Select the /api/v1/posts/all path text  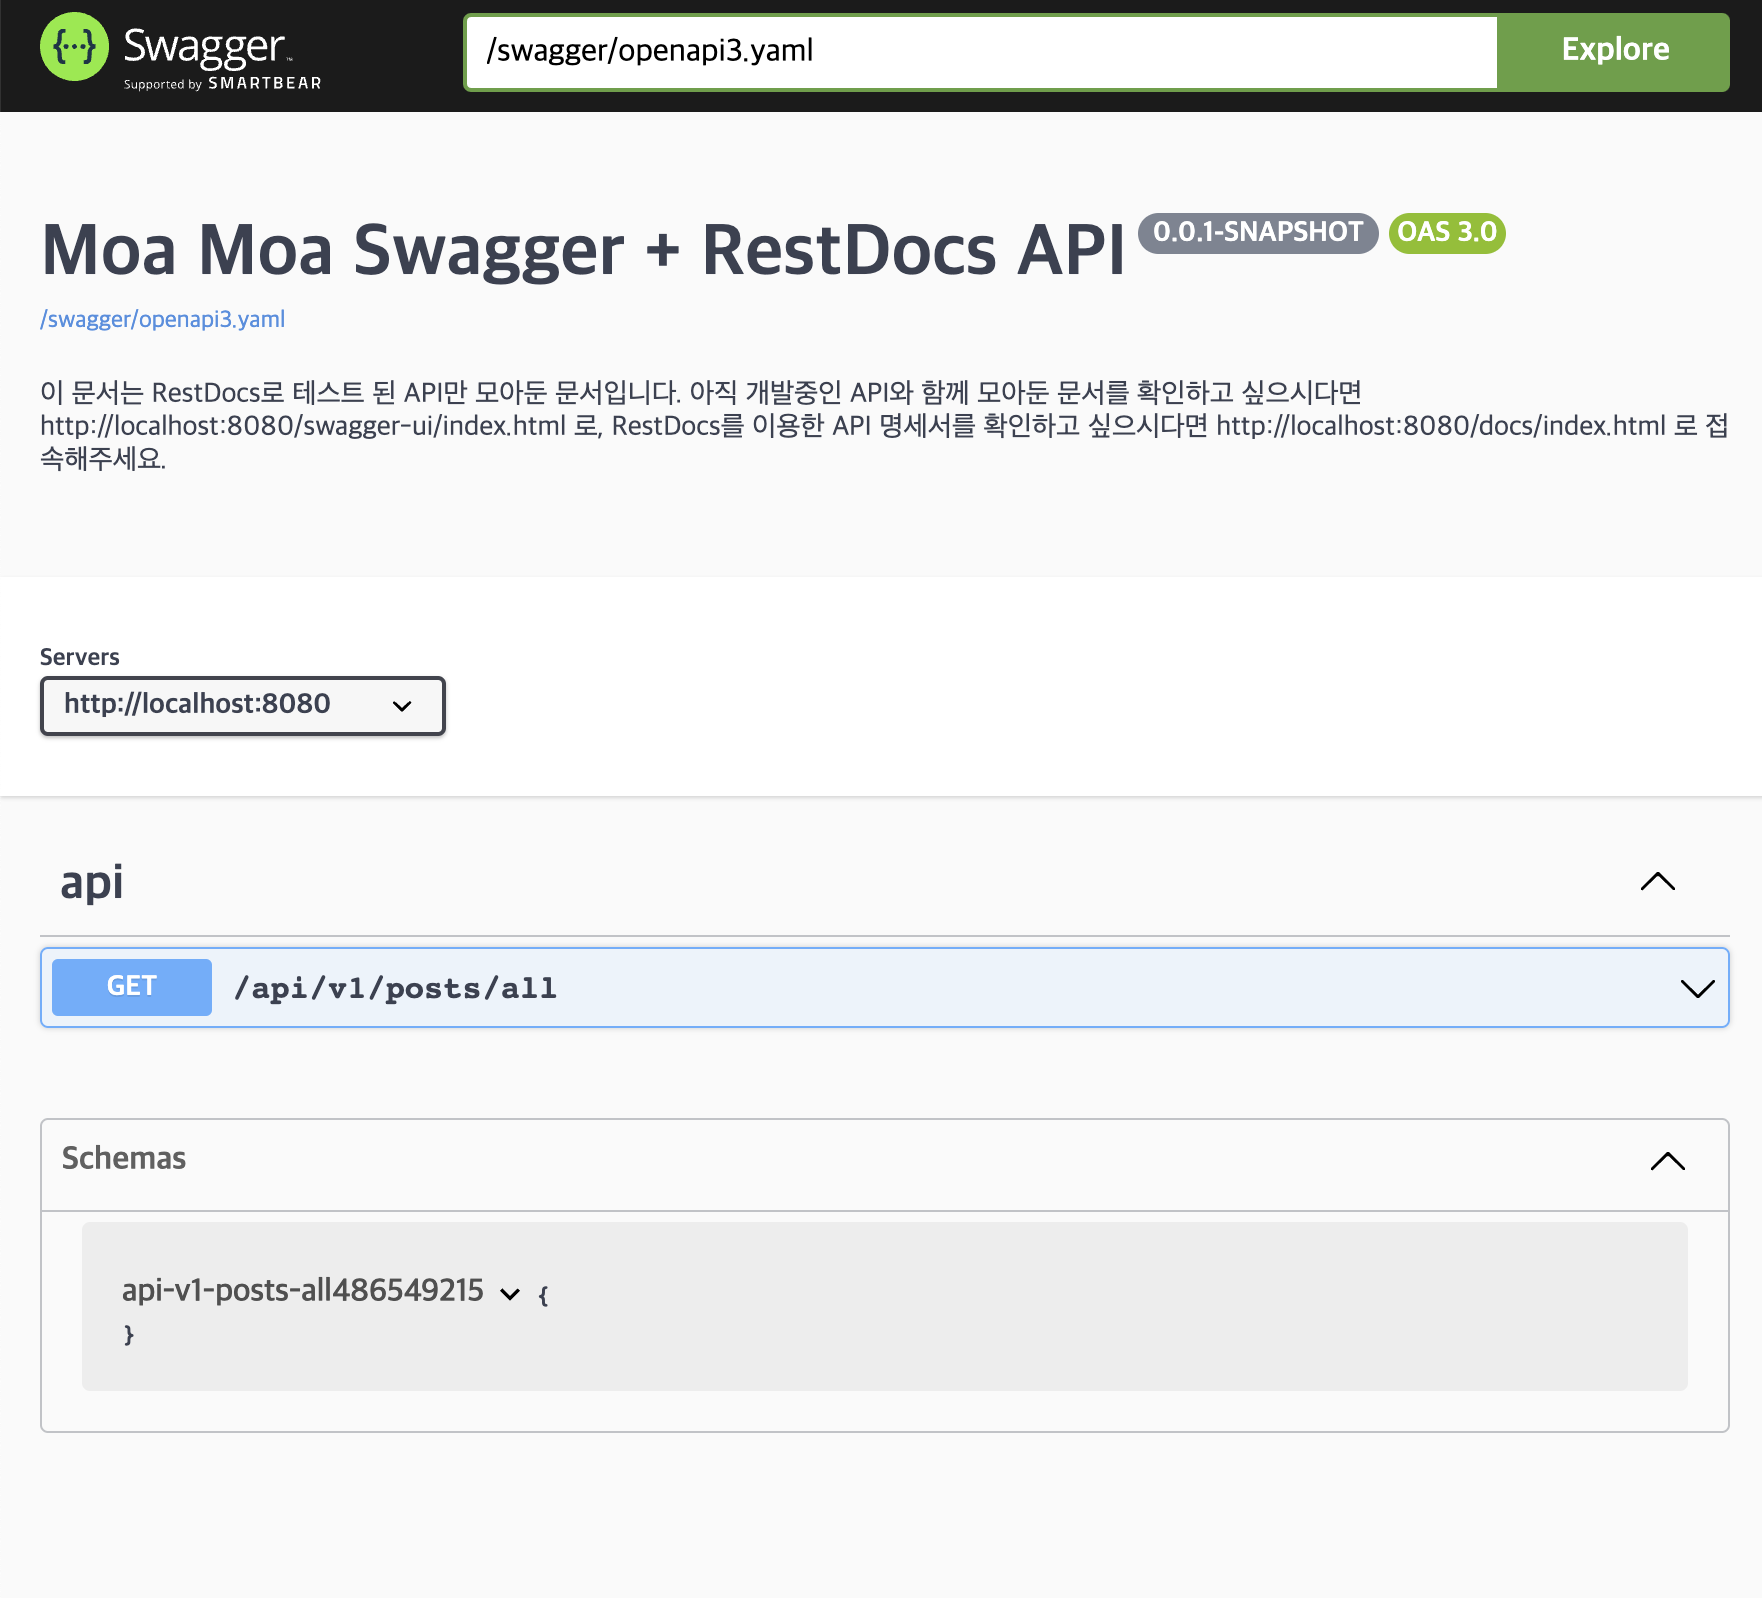point(396,987)
